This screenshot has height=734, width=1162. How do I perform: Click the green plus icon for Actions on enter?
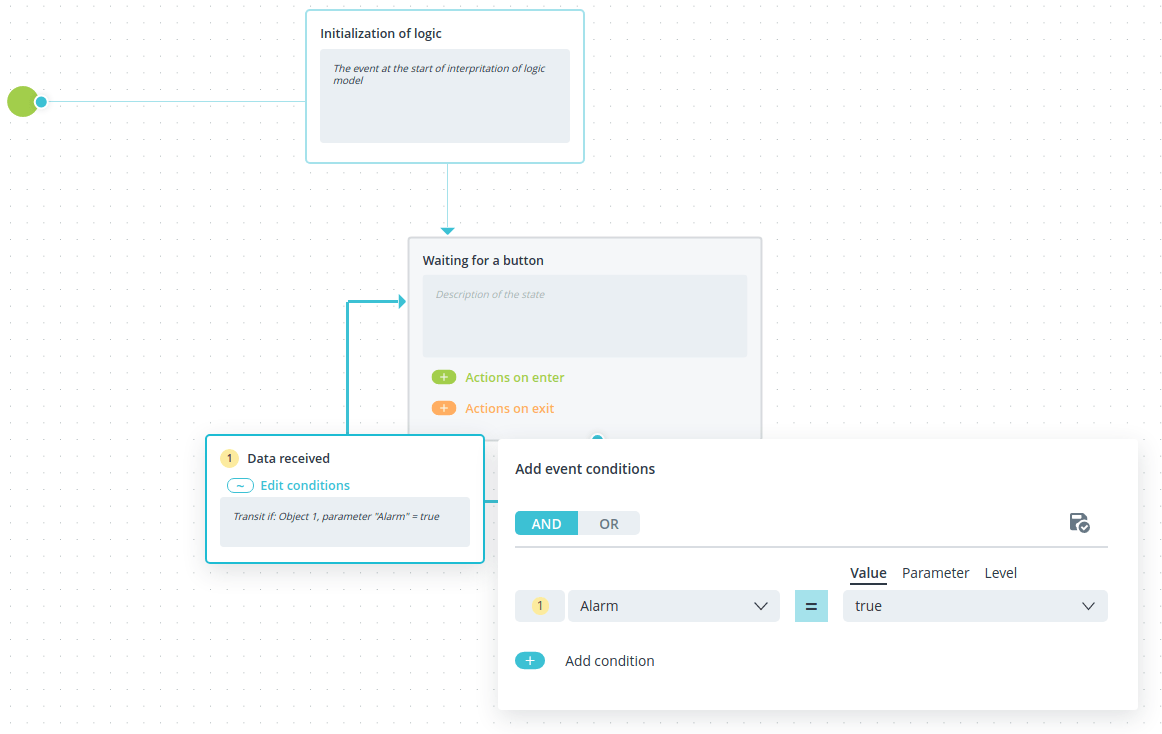click(x=444, y=377)
